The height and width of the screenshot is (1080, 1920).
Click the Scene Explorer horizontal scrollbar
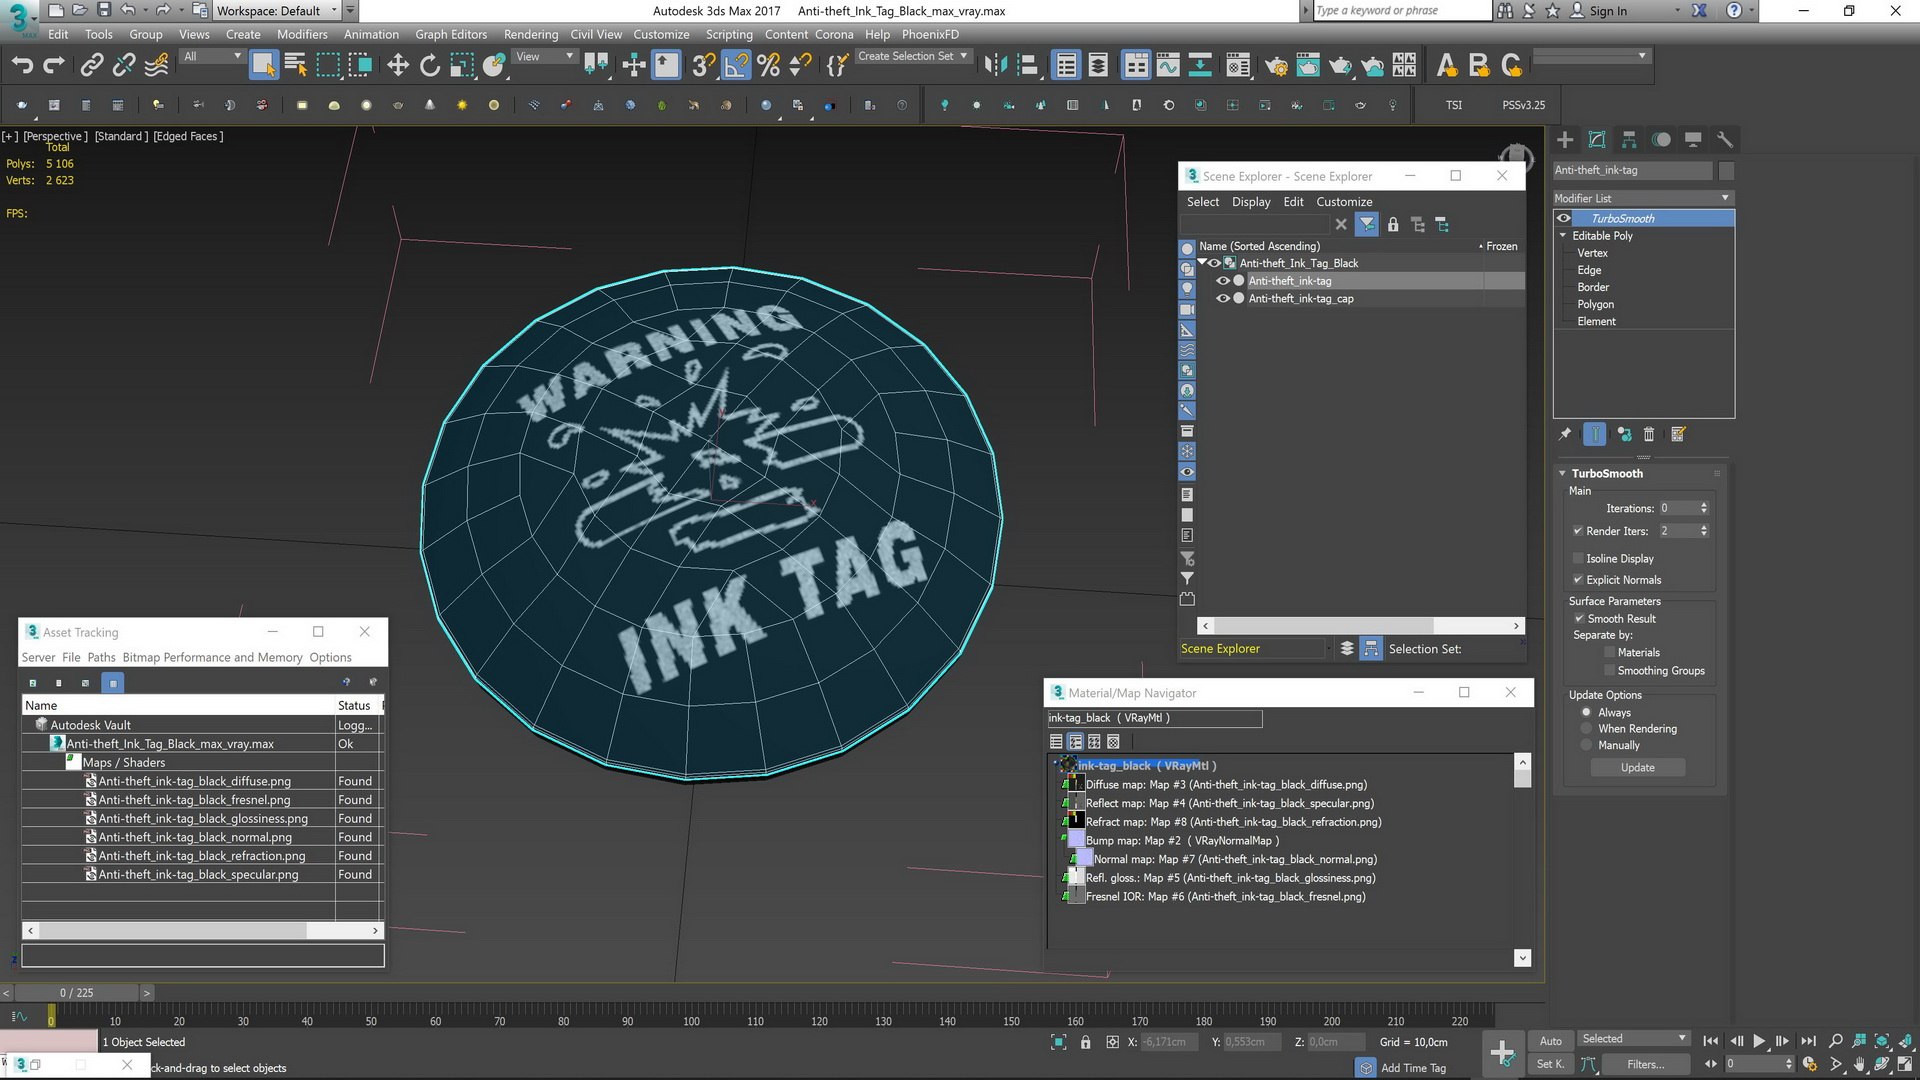coord(1360,626)
